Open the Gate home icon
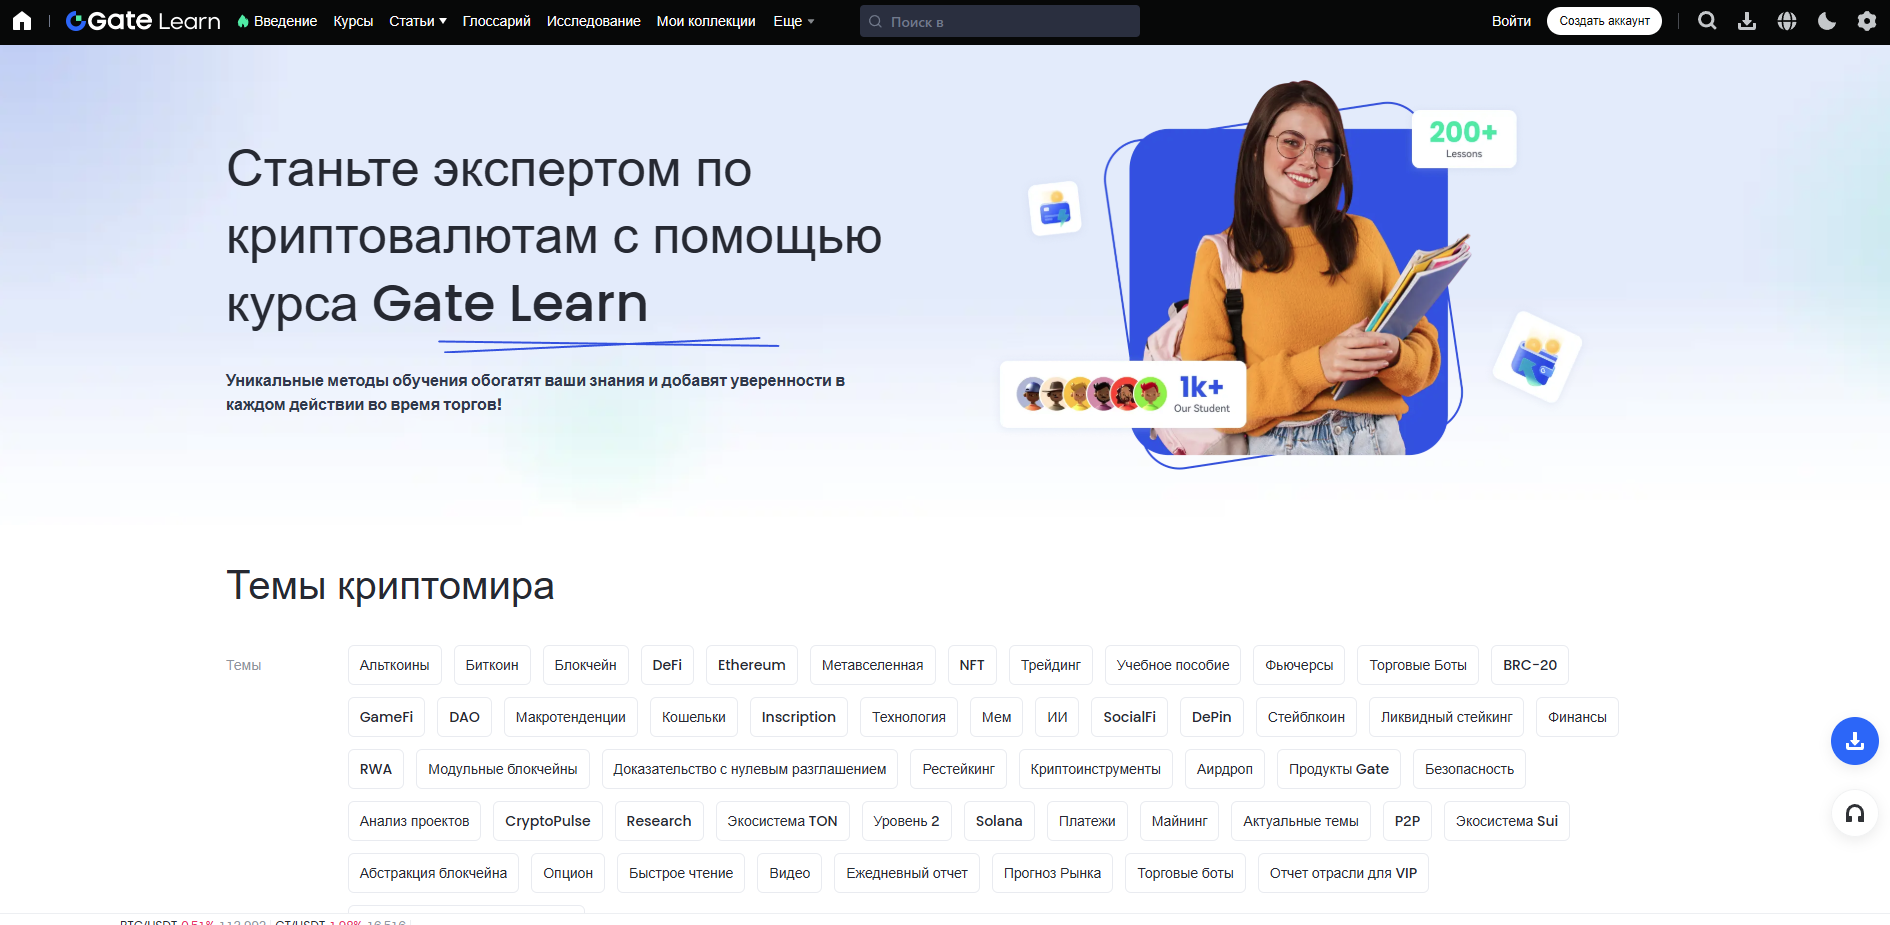Image resolution: width=1890 pixels, height=925 pixels. tap(22, 21)
